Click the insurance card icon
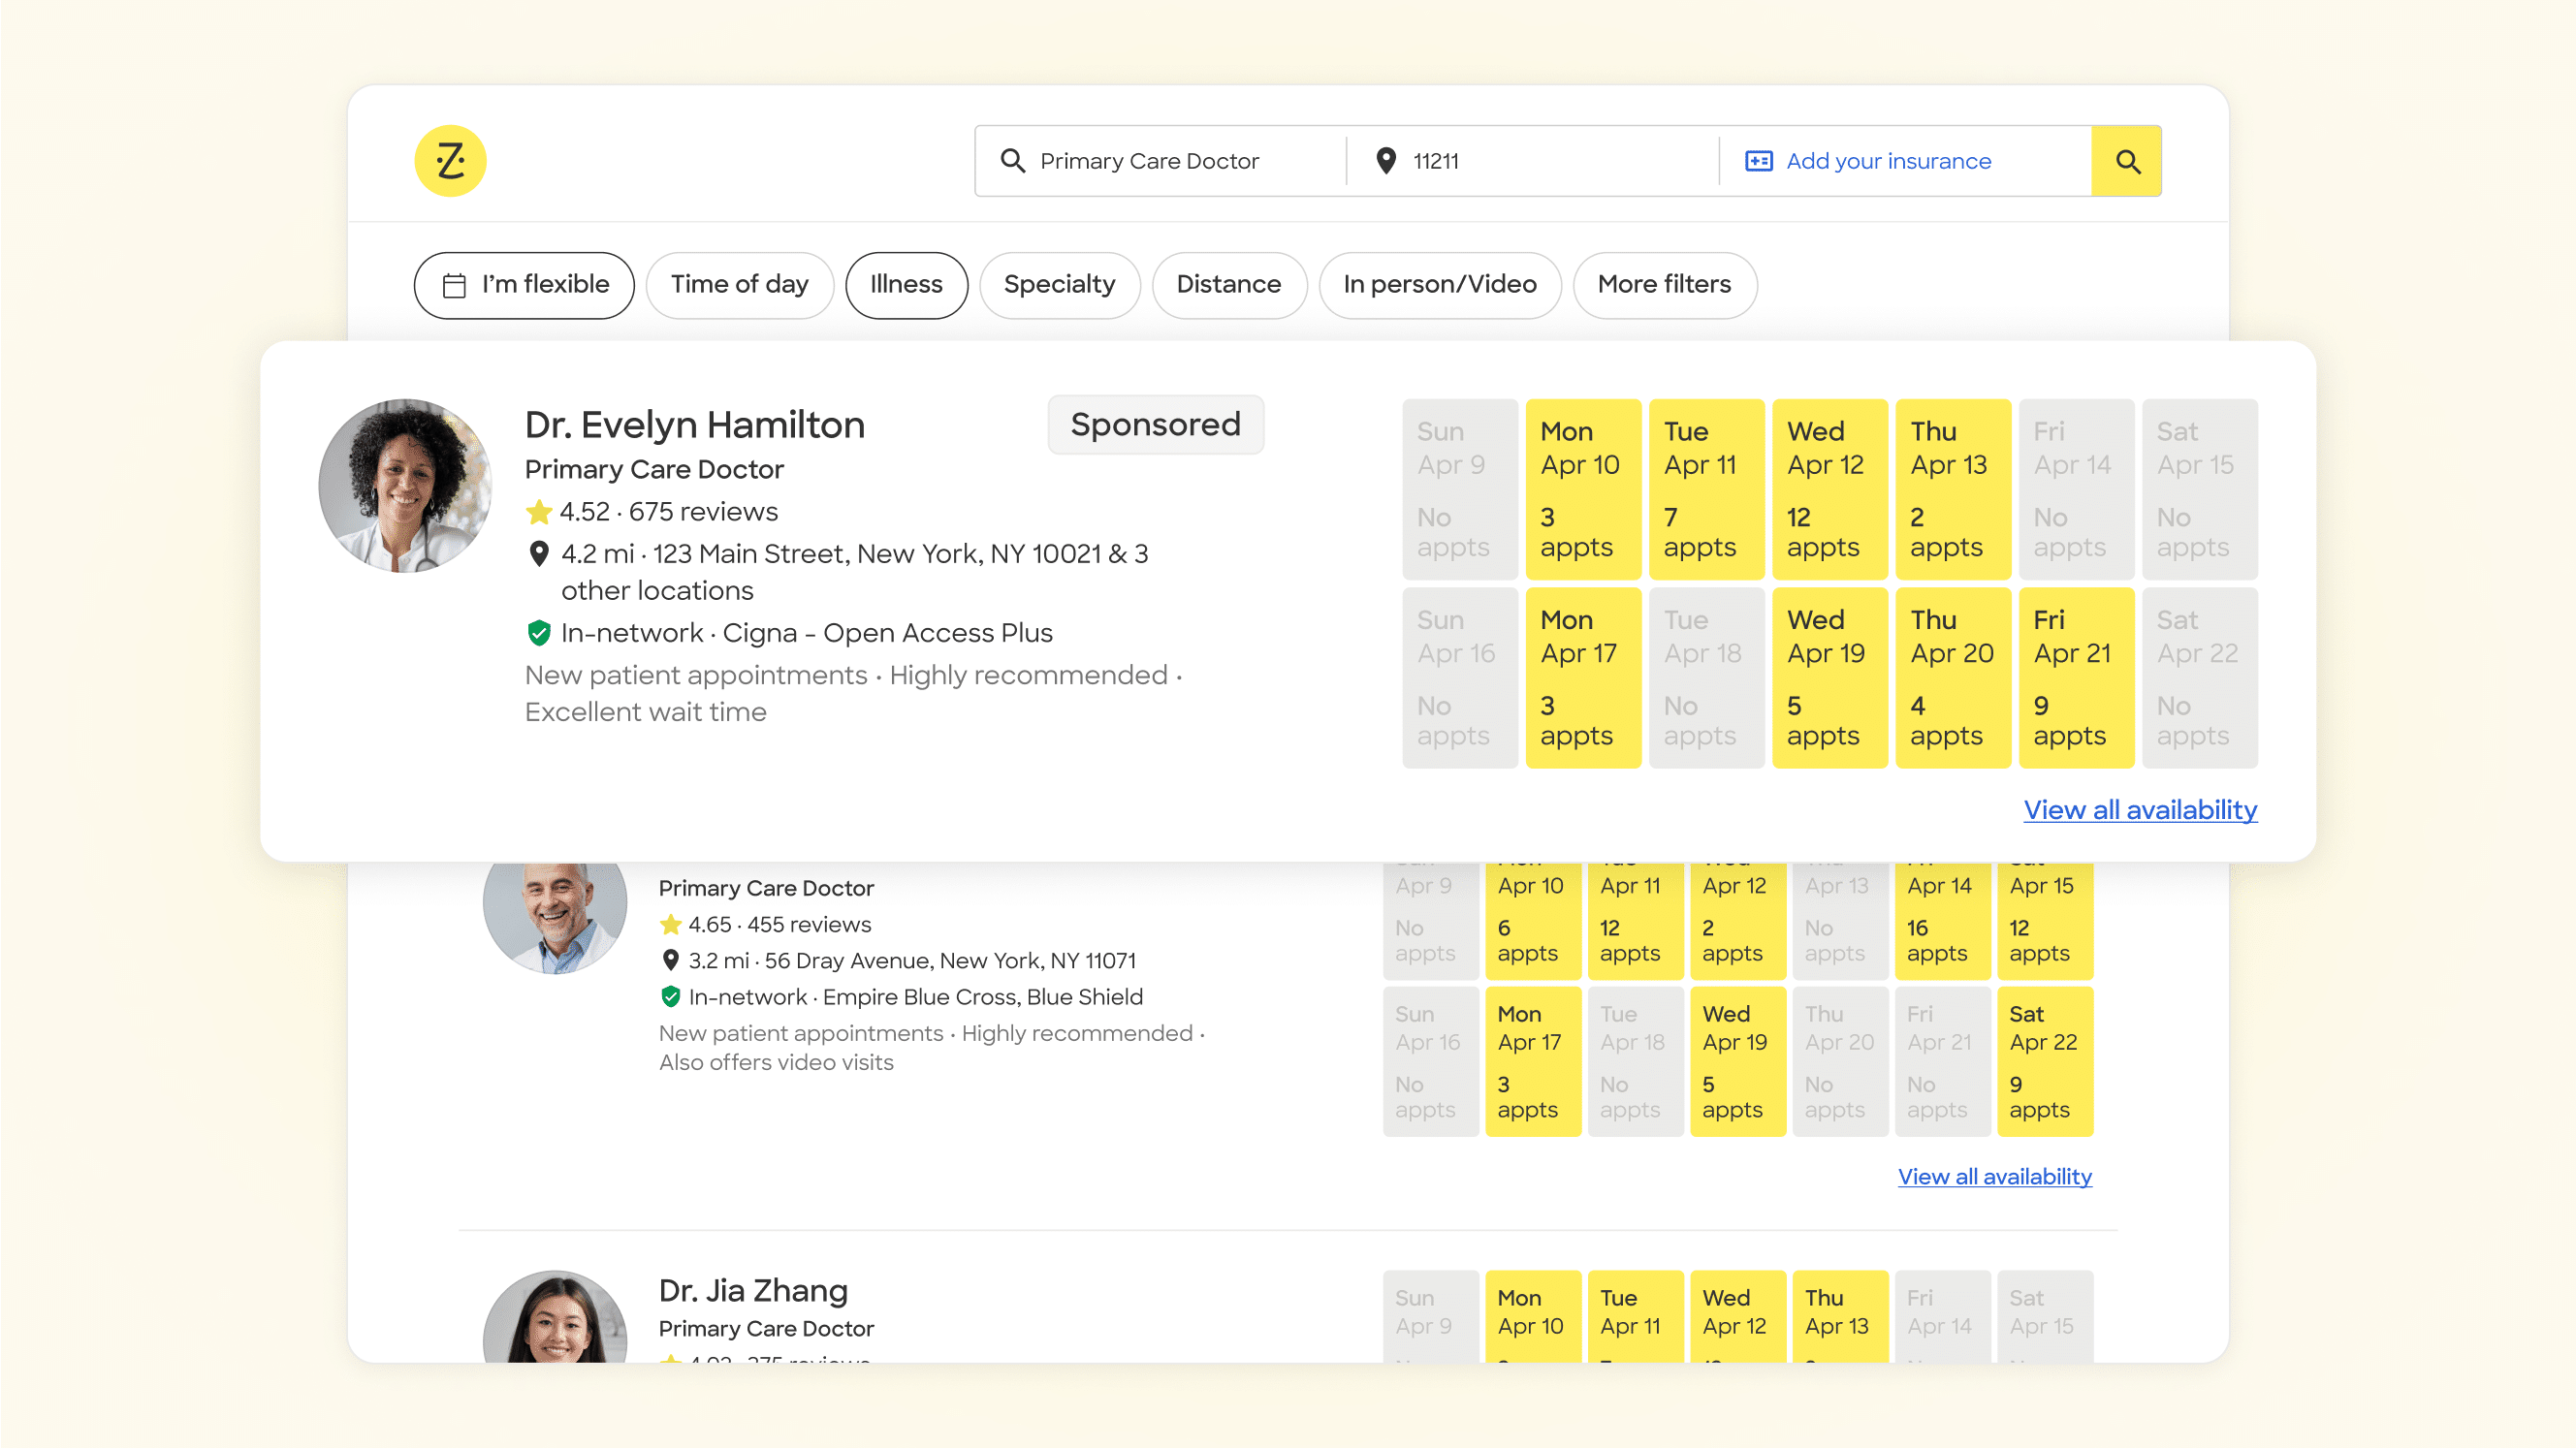This screenshot has width=2576, height=1449. (x=1759, y=160)
